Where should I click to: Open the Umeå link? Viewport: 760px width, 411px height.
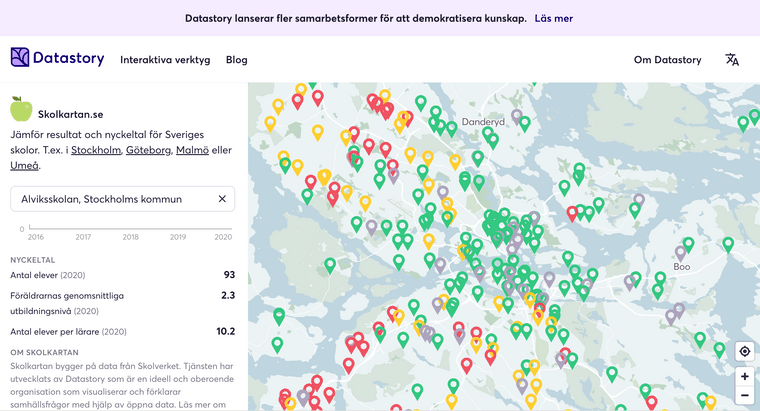[x=25, y=165]
